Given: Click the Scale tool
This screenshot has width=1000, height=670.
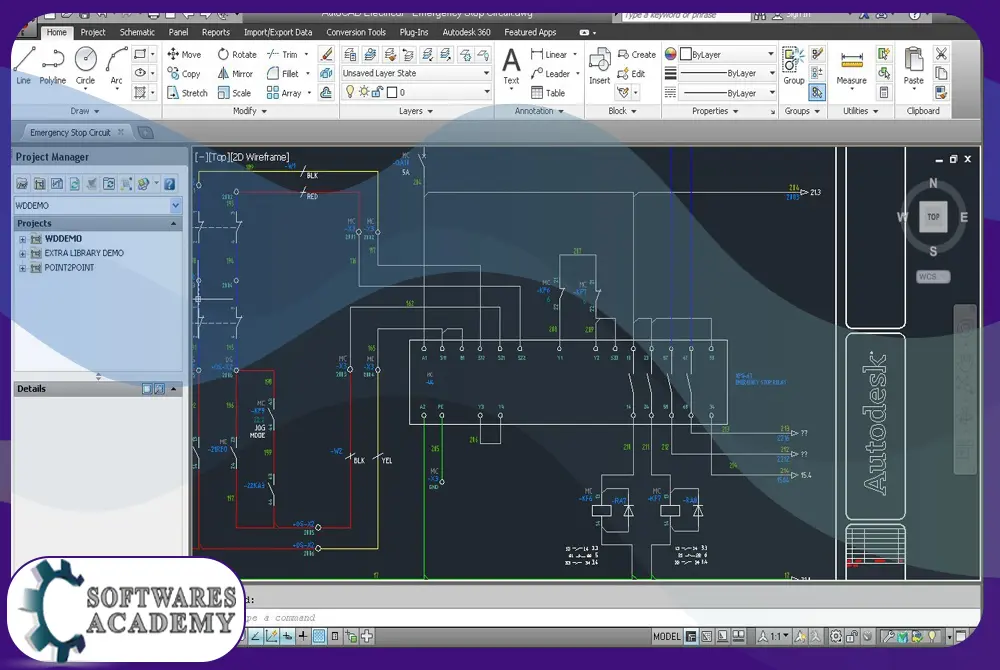Looking at the screenshot, I should click(x=234, y=93).
